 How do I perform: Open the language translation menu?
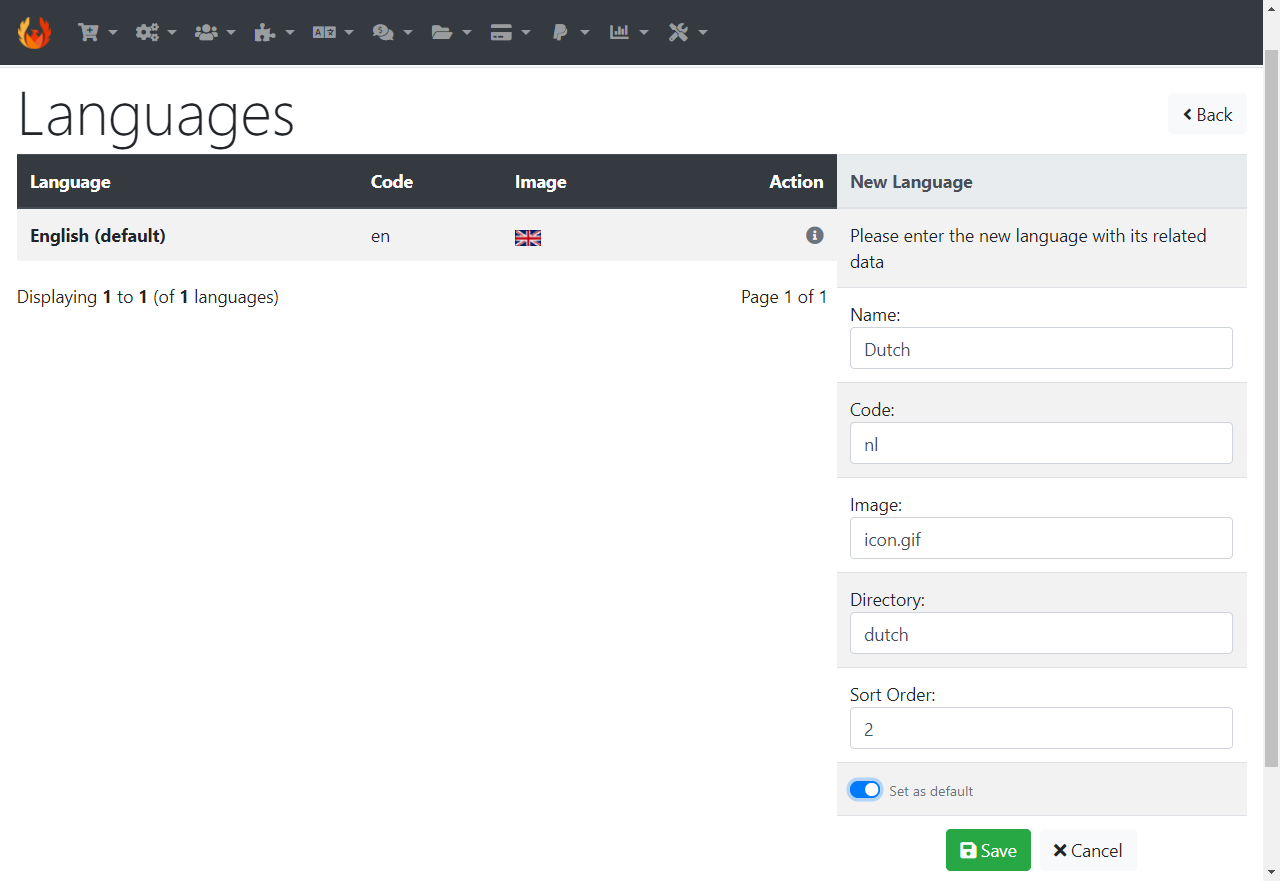[333, 32]
